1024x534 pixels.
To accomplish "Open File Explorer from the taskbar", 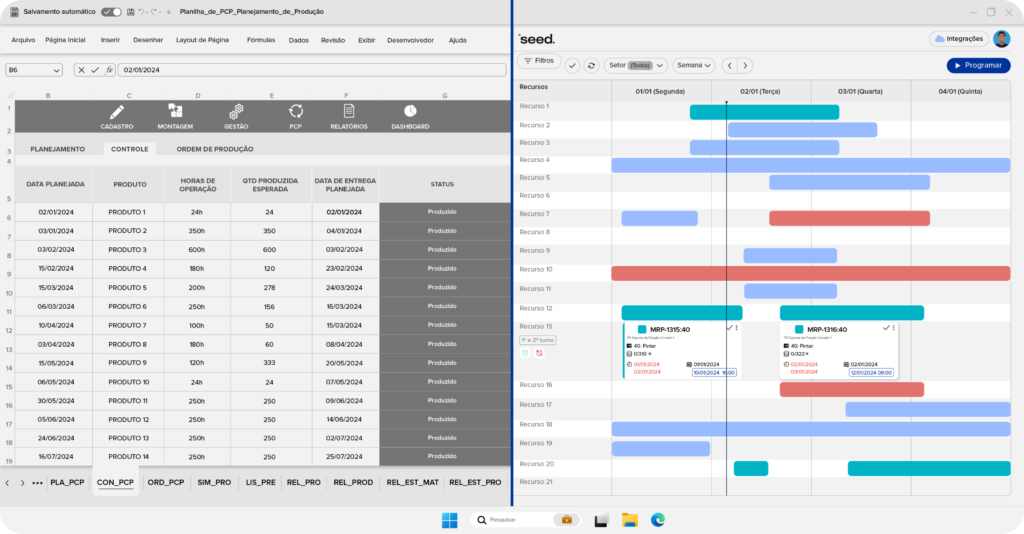I will click(x=630, y=519).
